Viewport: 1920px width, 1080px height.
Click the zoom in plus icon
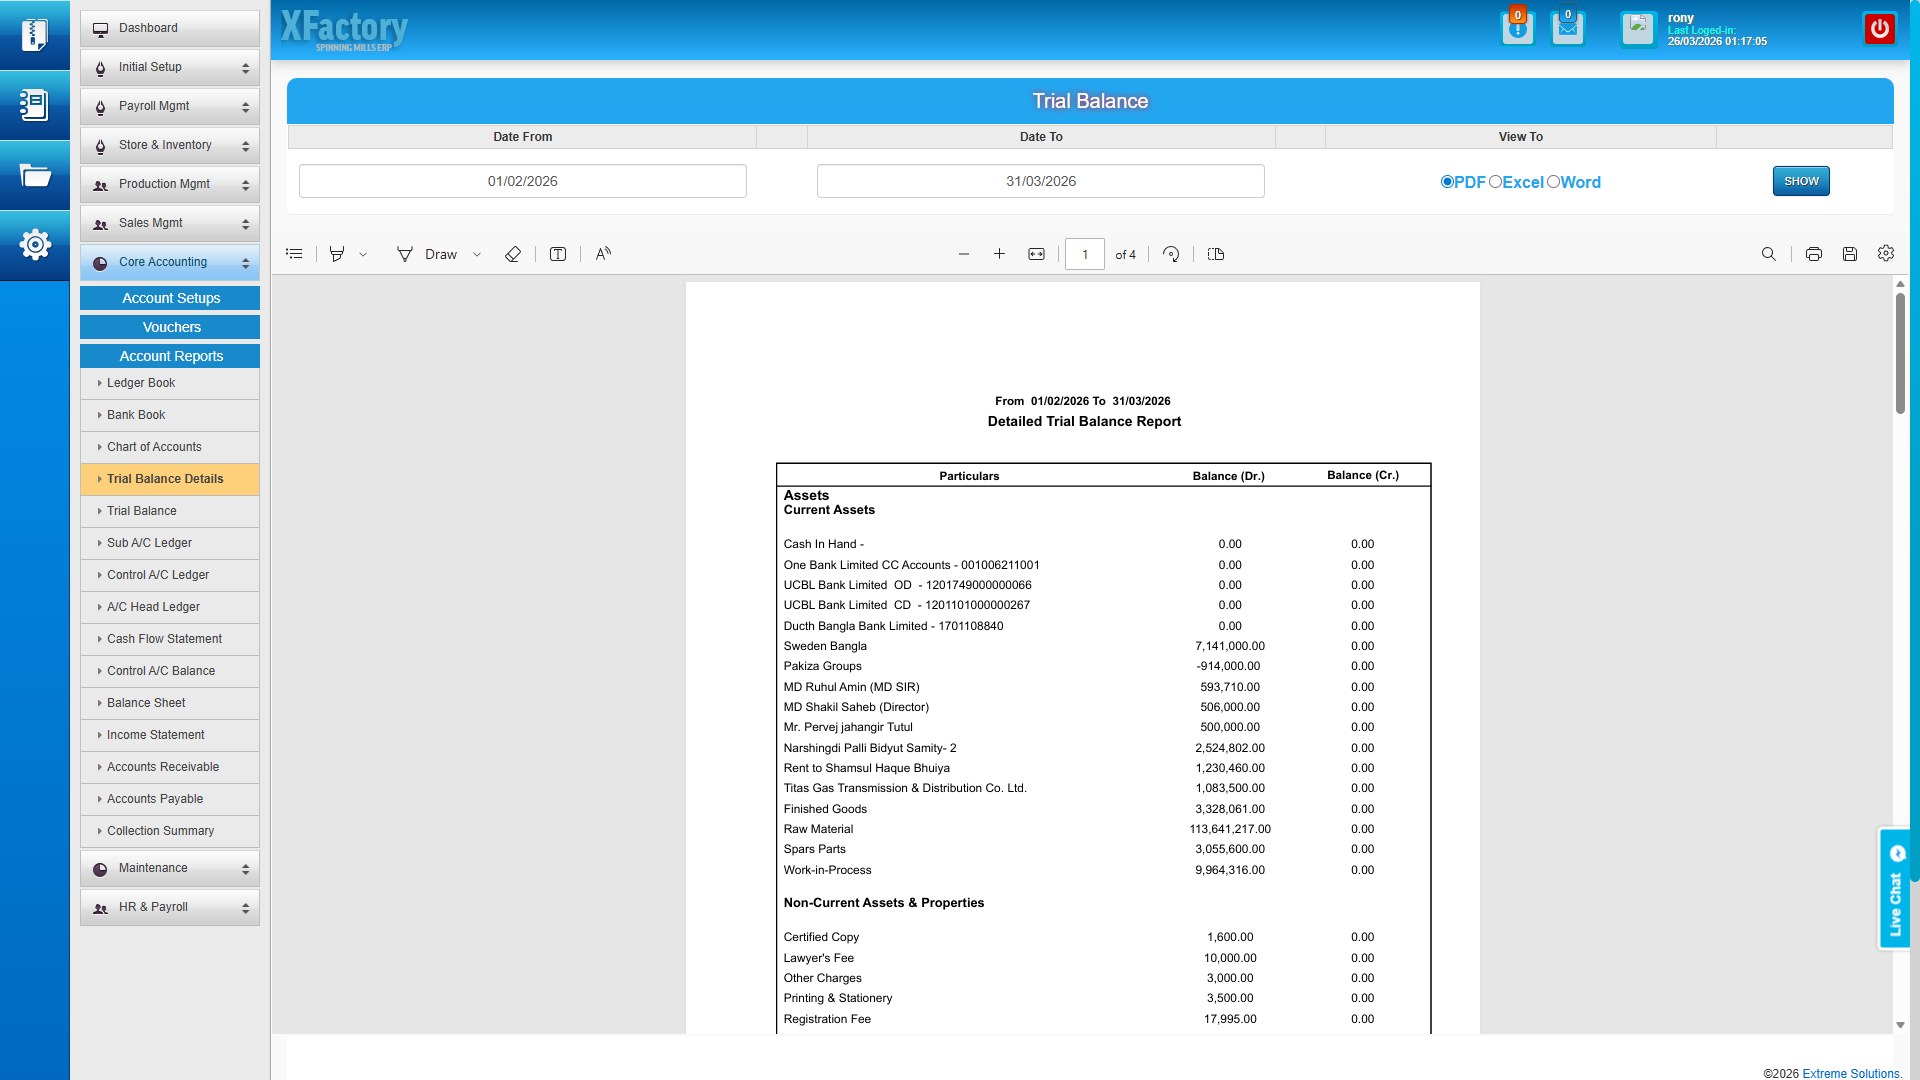(x=999, y=254)
